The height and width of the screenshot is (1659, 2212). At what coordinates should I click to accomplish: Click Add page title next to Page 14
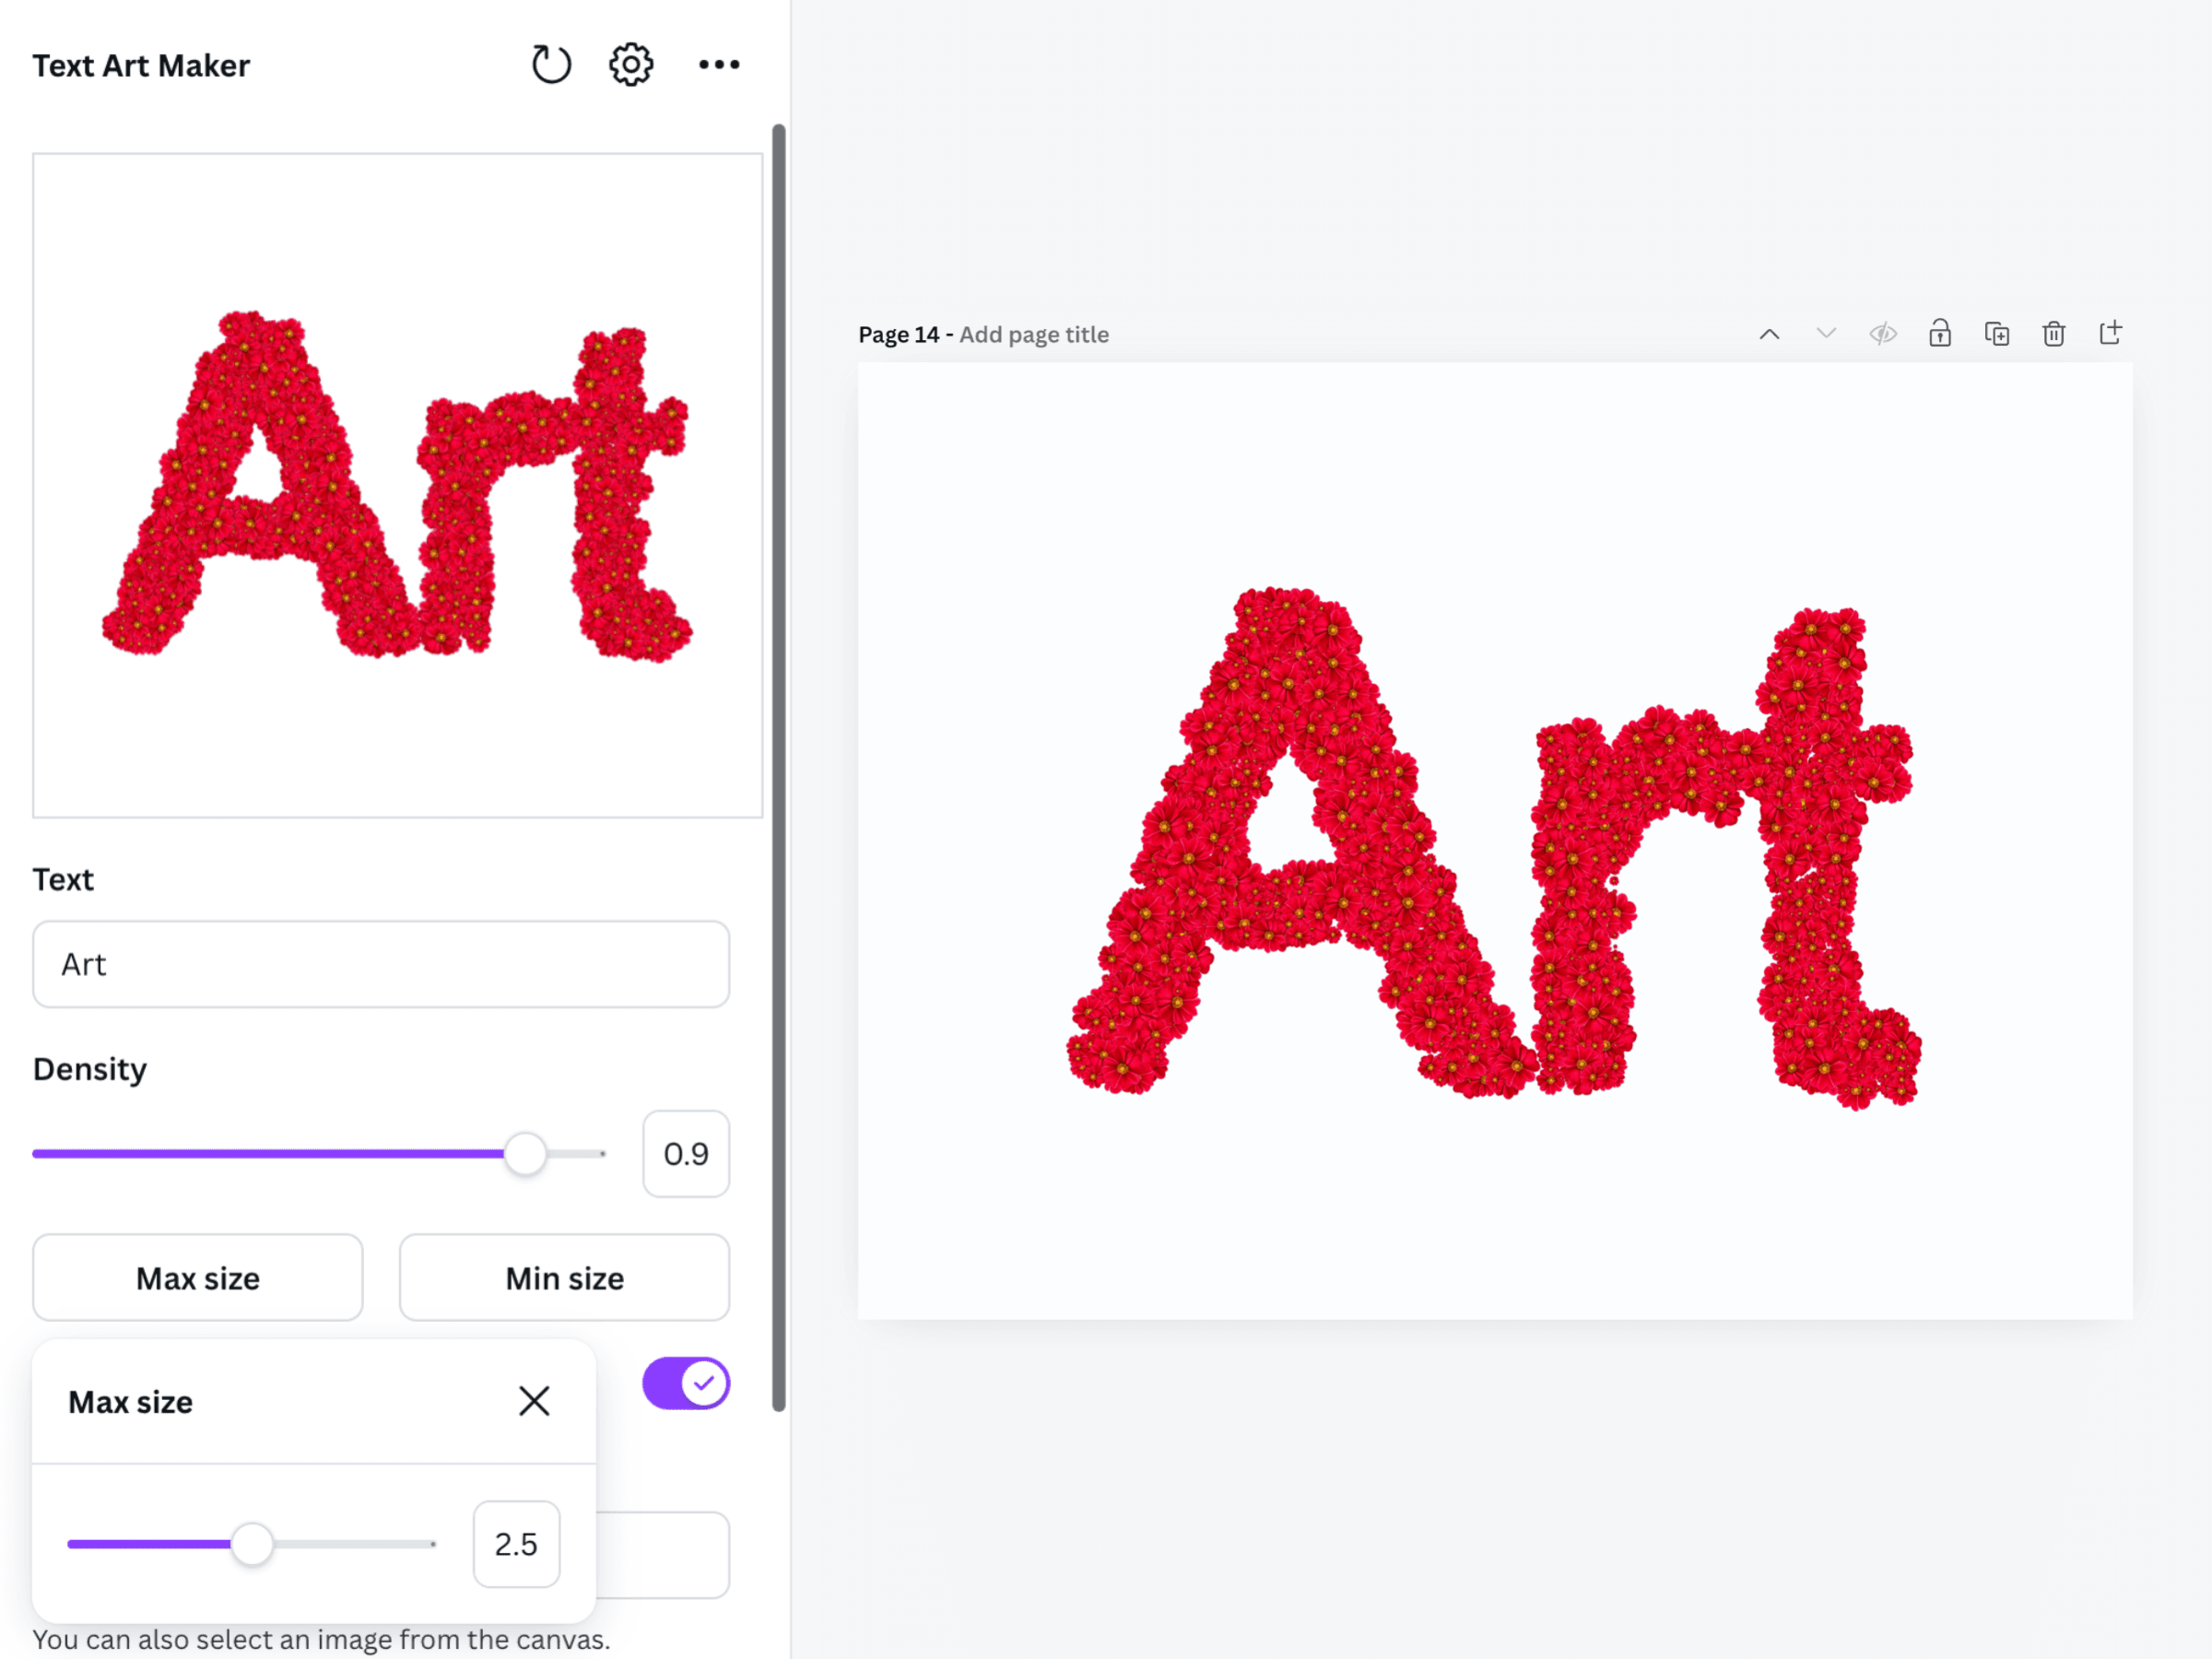(x=1034, y=335)
